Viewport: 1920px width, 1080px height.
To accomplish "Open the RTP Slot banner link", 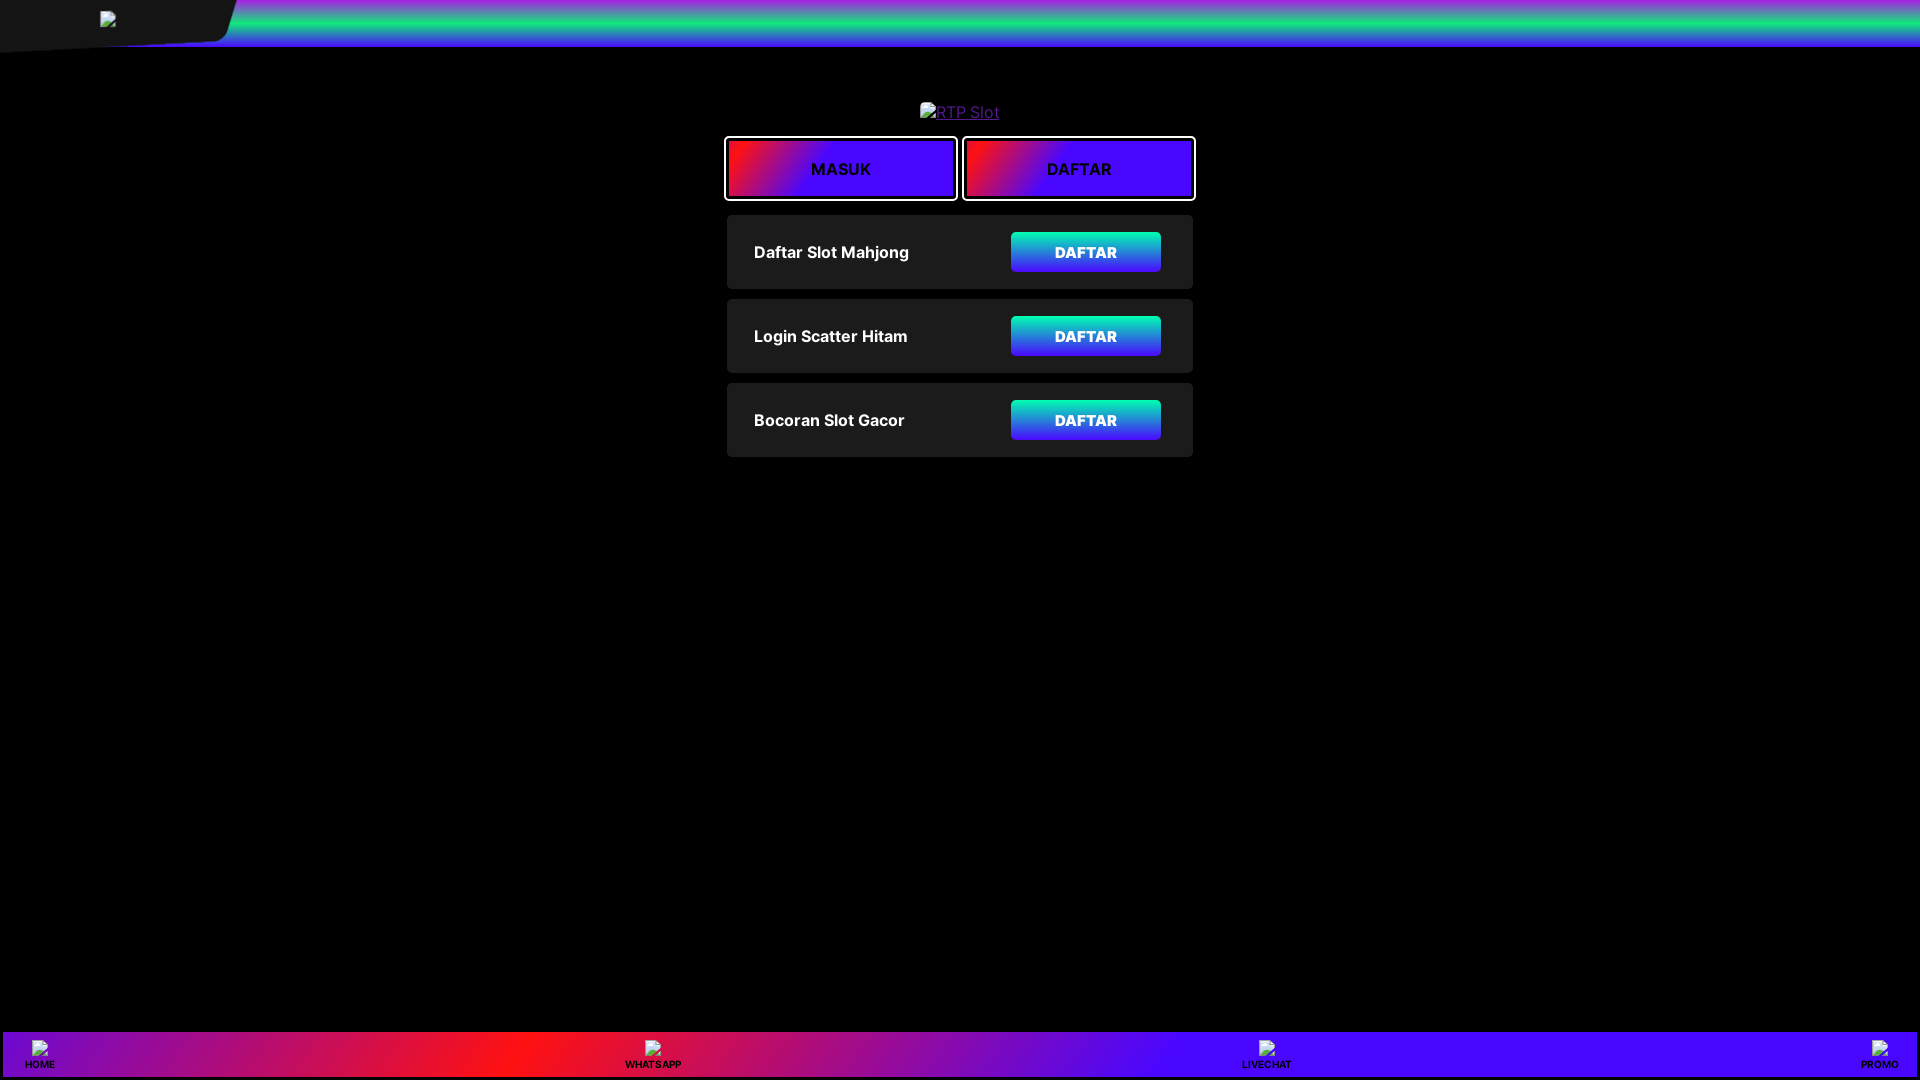I will 959,112.
